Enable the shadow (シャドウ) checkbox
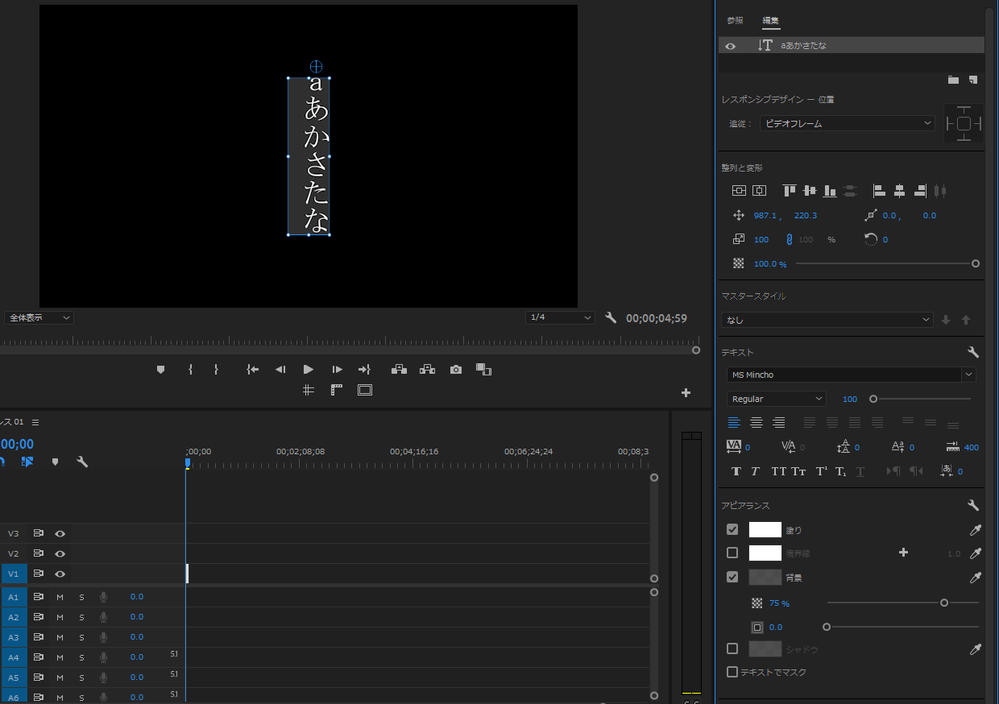 point(732,649)
